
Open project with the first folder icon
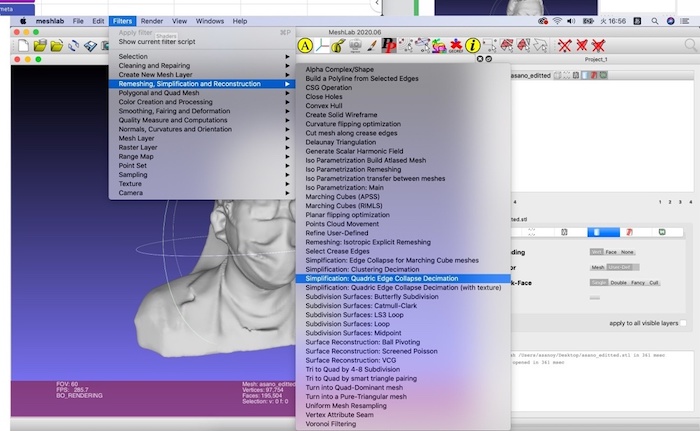click(x=40, y=46)
